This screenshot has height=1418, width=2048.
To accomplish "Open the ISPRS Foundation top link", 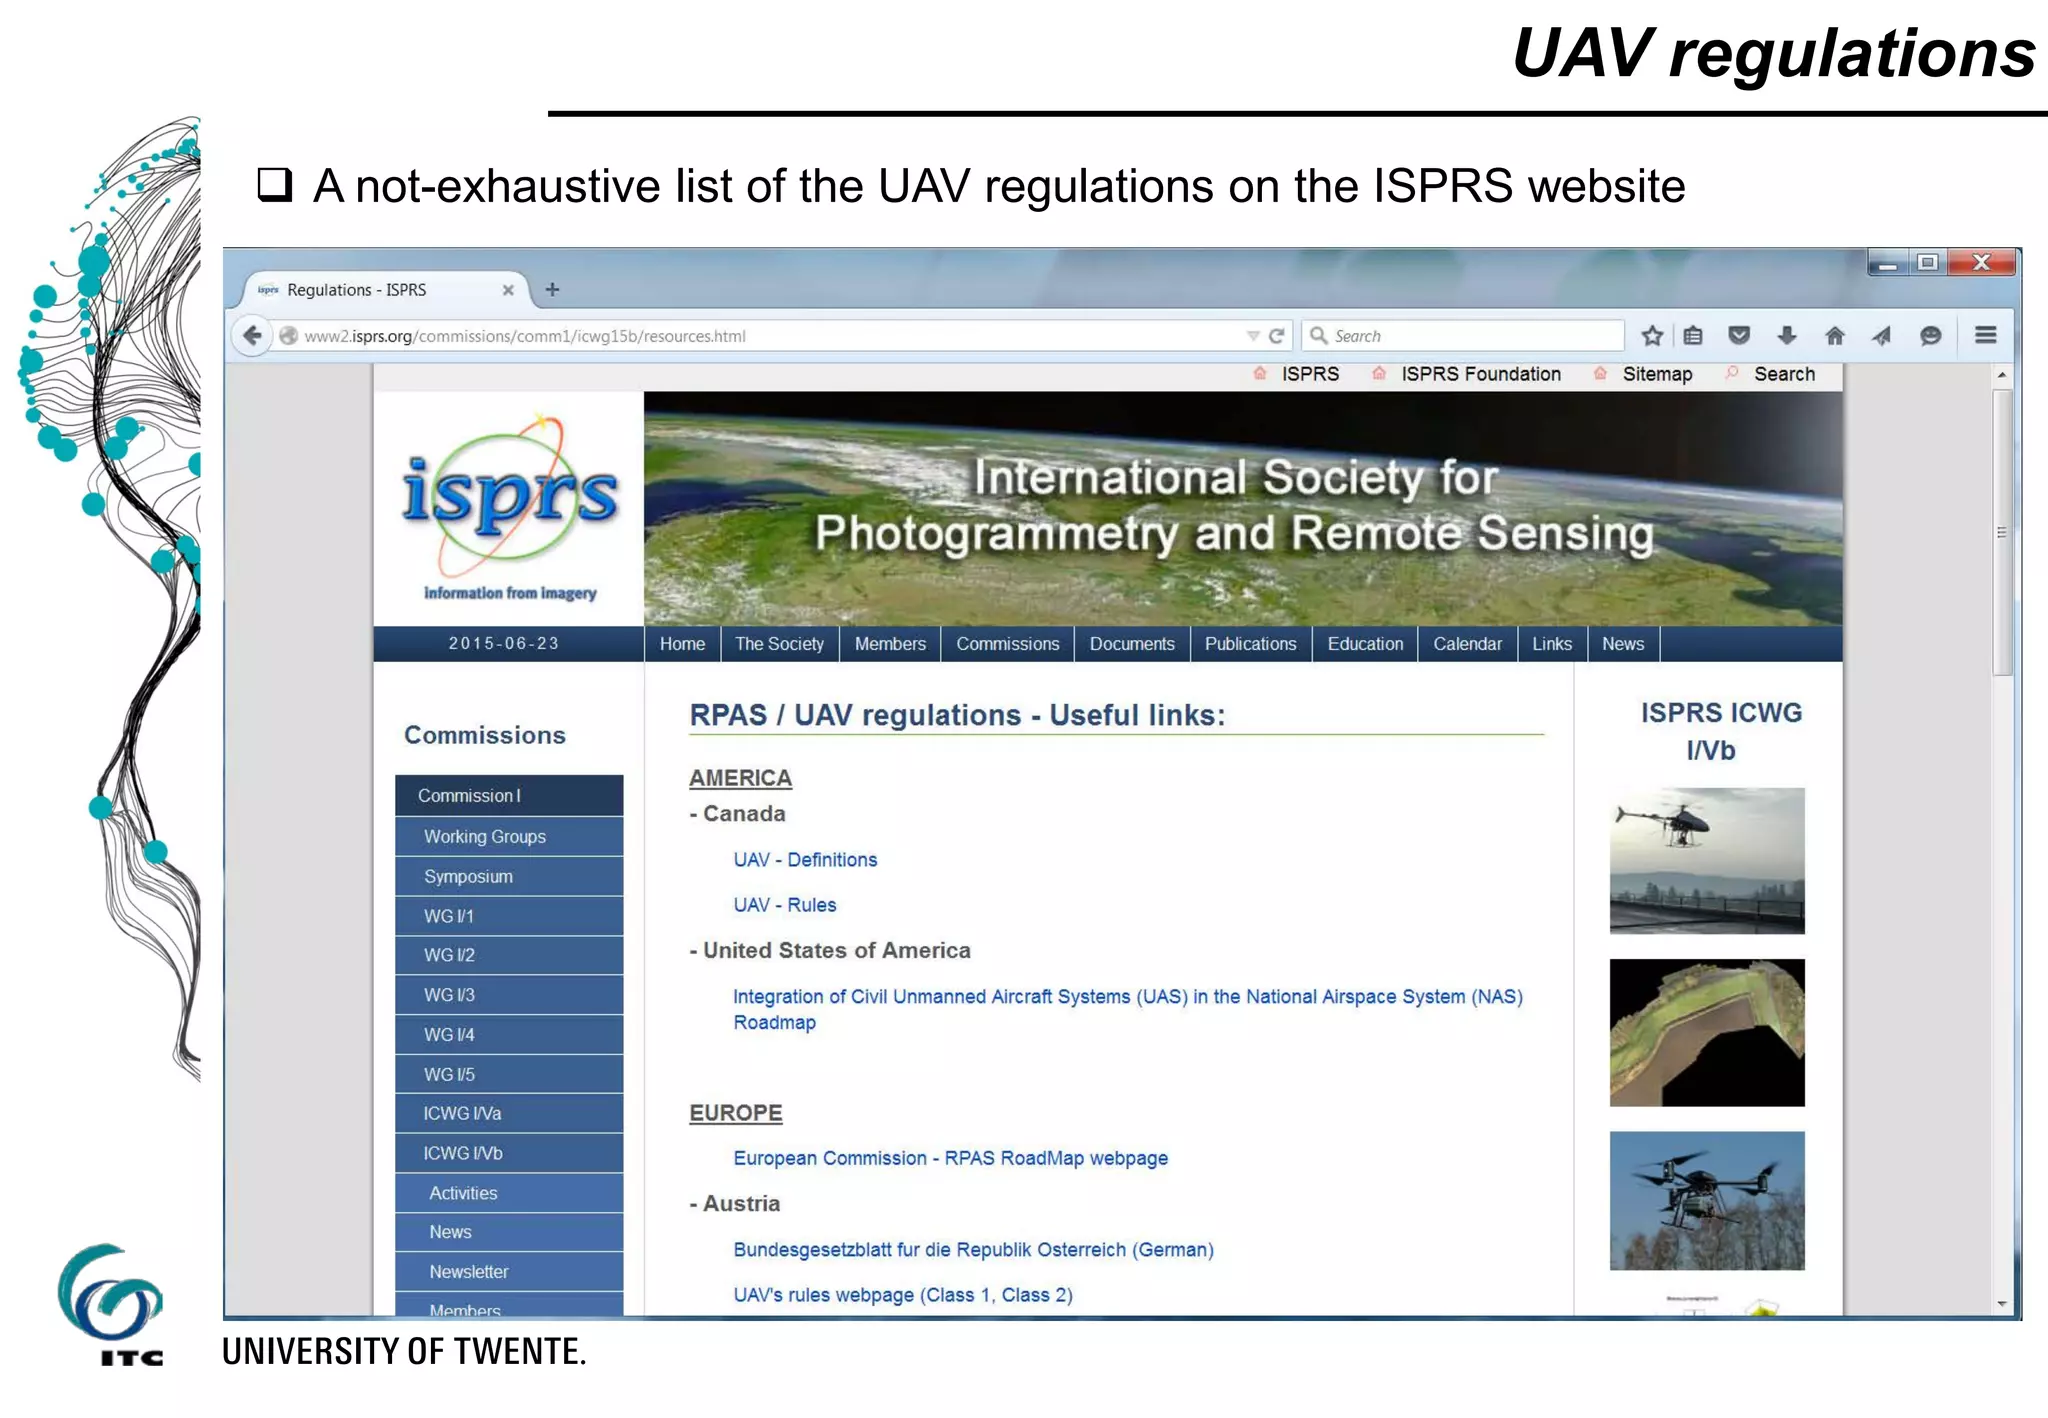I will click(x=1481, y=374).
